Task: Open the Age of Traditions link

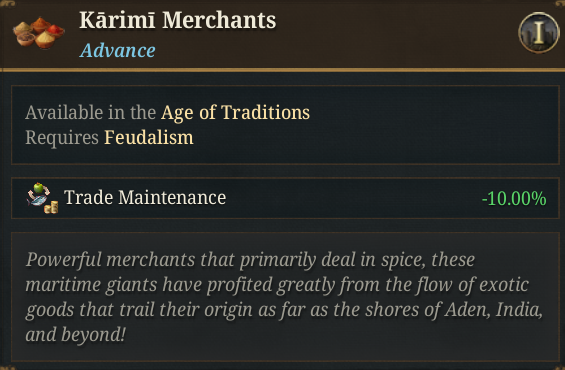Action: [x=235, y=112]
